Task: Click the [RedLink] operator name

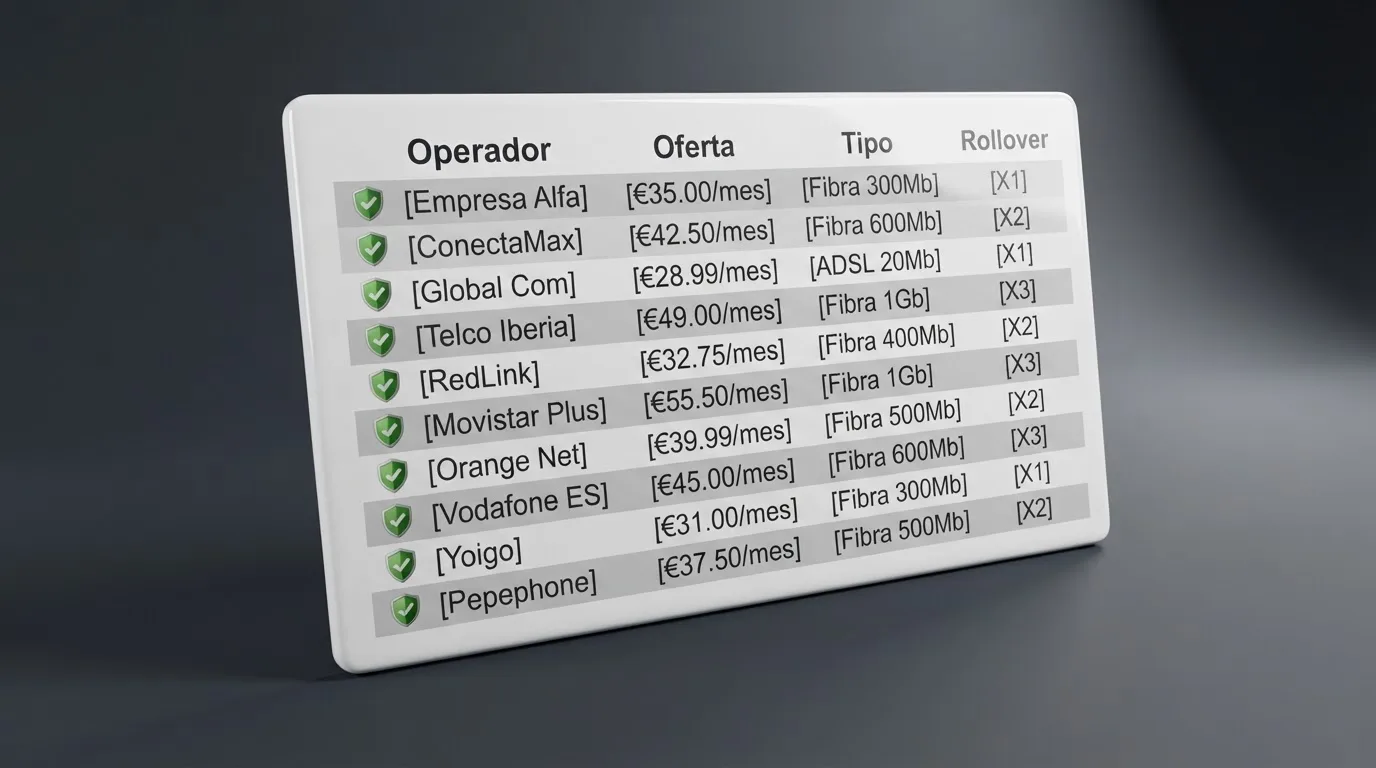Action: pos(479,376)
